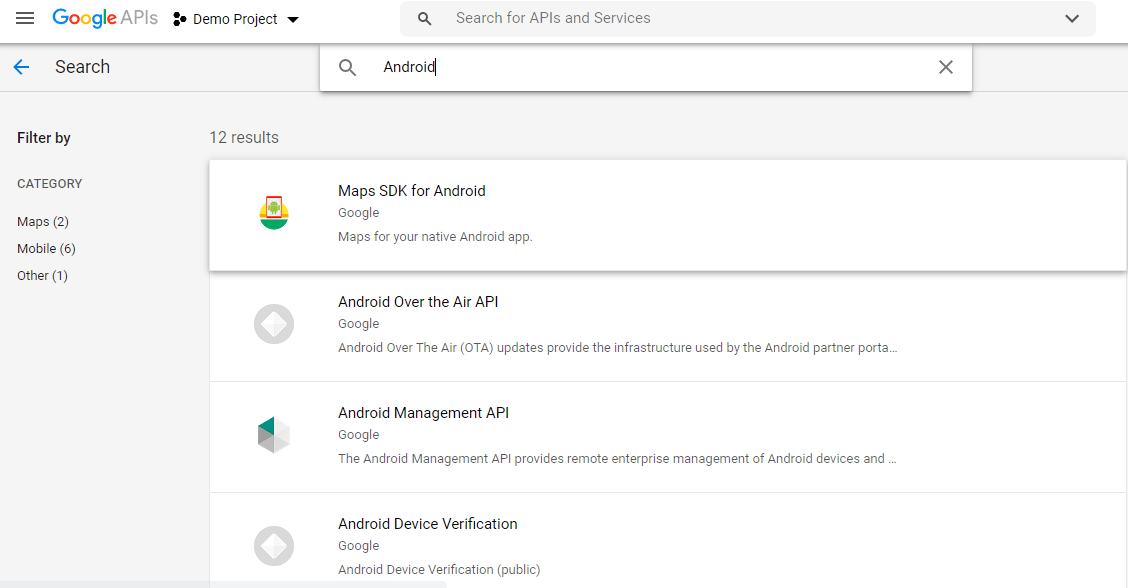Click the Android Device Verification icon
Image resolution: width=1128 pixels, height=588 pixels.
(x=273, y=546)
